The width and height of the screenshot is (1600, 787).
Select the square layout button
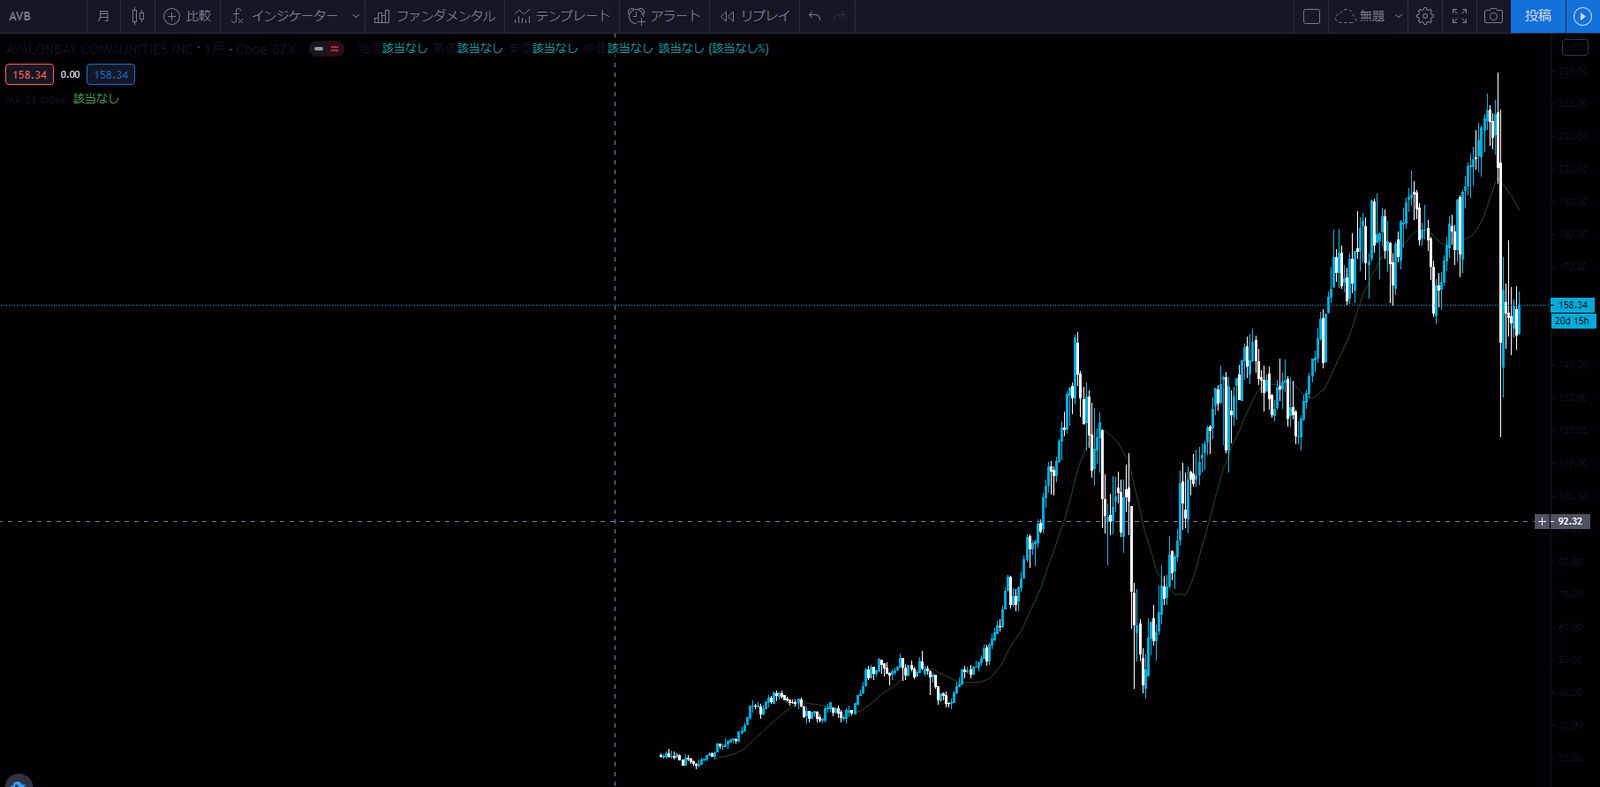click(x=1312, y=16)
